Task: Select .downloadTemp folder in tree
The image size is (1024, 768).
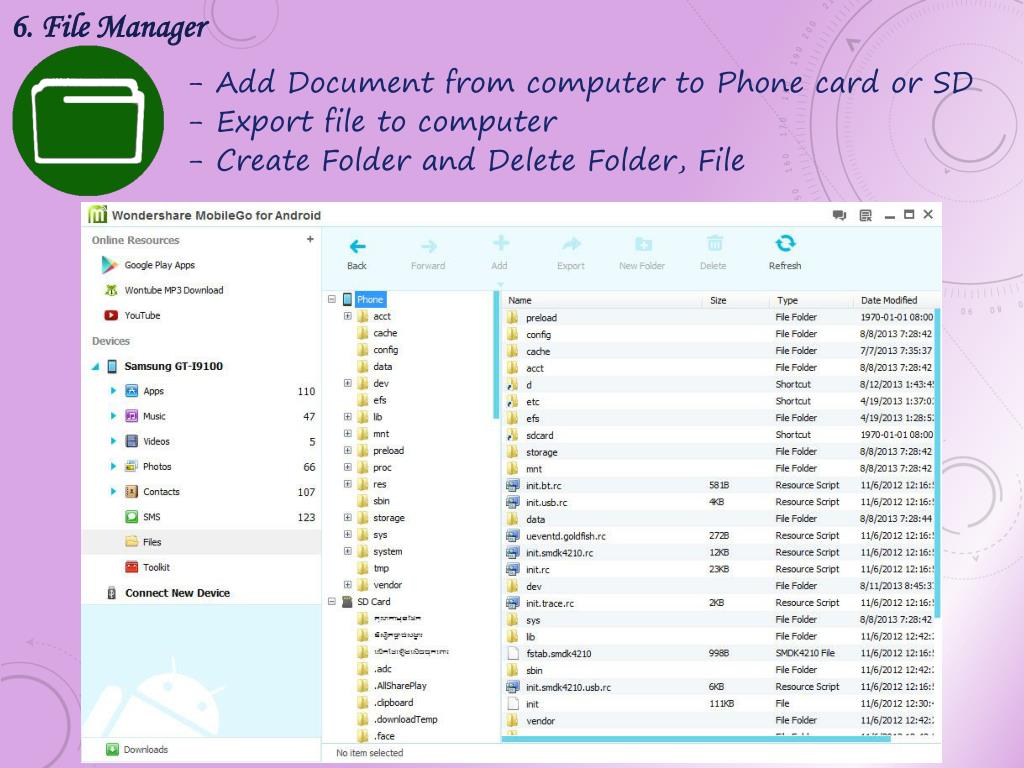Action: coord(406,719)
